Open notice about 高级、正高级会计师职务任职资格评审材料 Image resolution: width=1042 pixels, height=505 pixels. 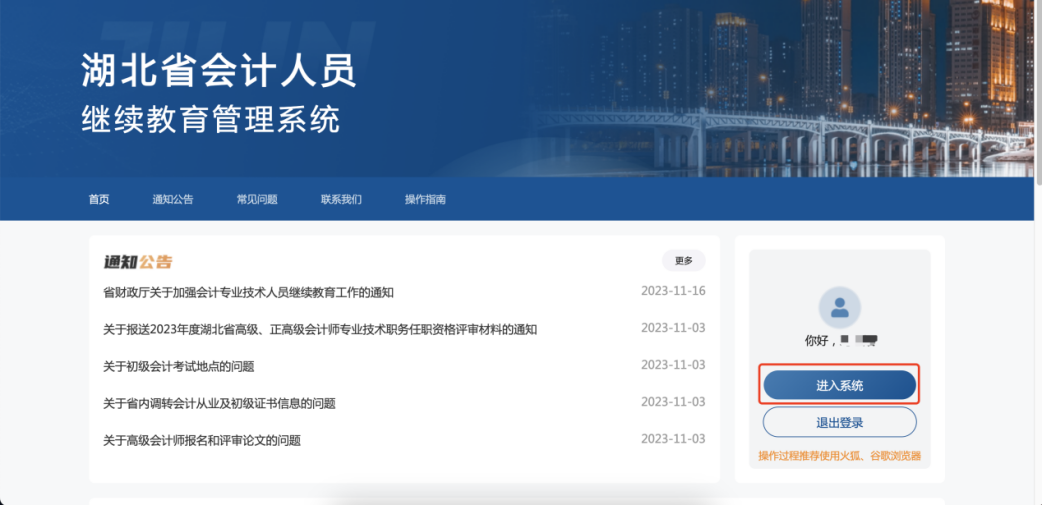[320, 329]
